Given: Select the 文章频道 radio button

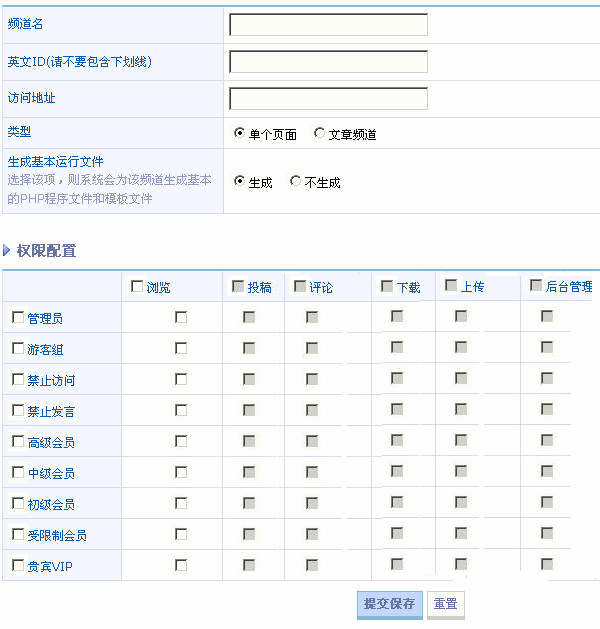Looking at the screenshot, I should tap(320, 133).
